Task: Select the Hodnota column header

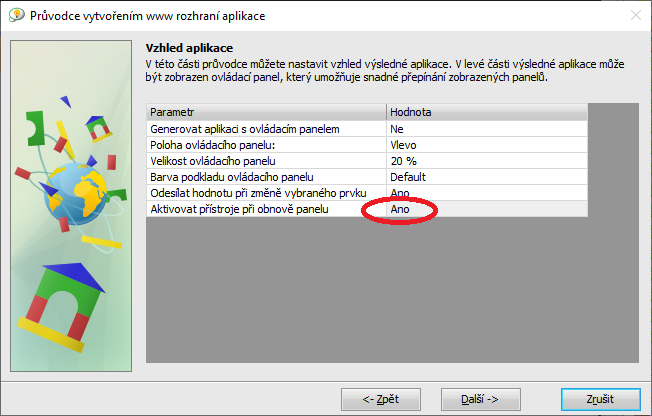Action: [487, 112]
